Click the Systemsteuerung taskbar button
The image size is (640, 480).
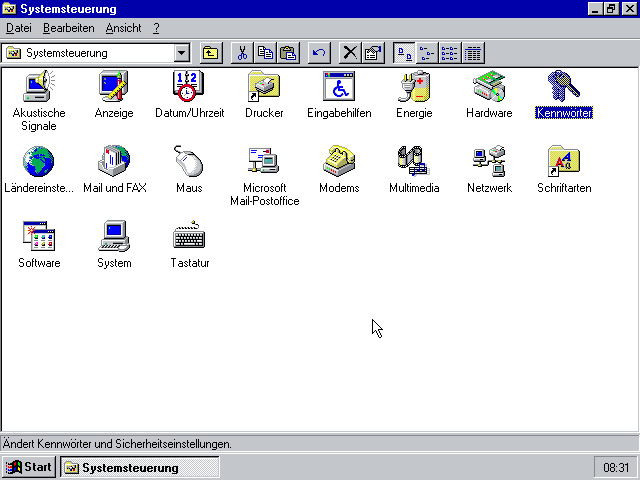140,467
